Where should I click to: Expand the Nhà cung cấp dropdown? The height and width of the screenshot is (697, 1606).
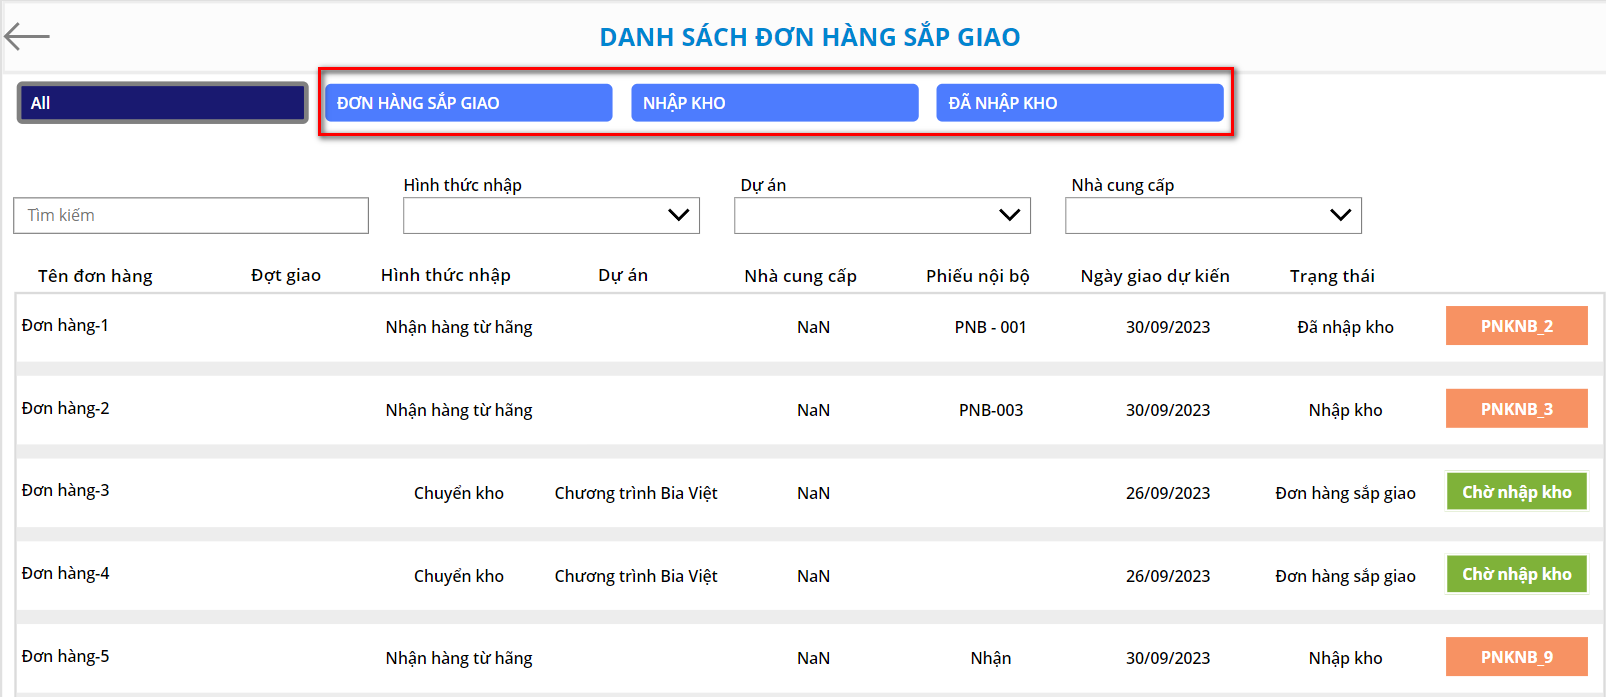point(1213,216)
